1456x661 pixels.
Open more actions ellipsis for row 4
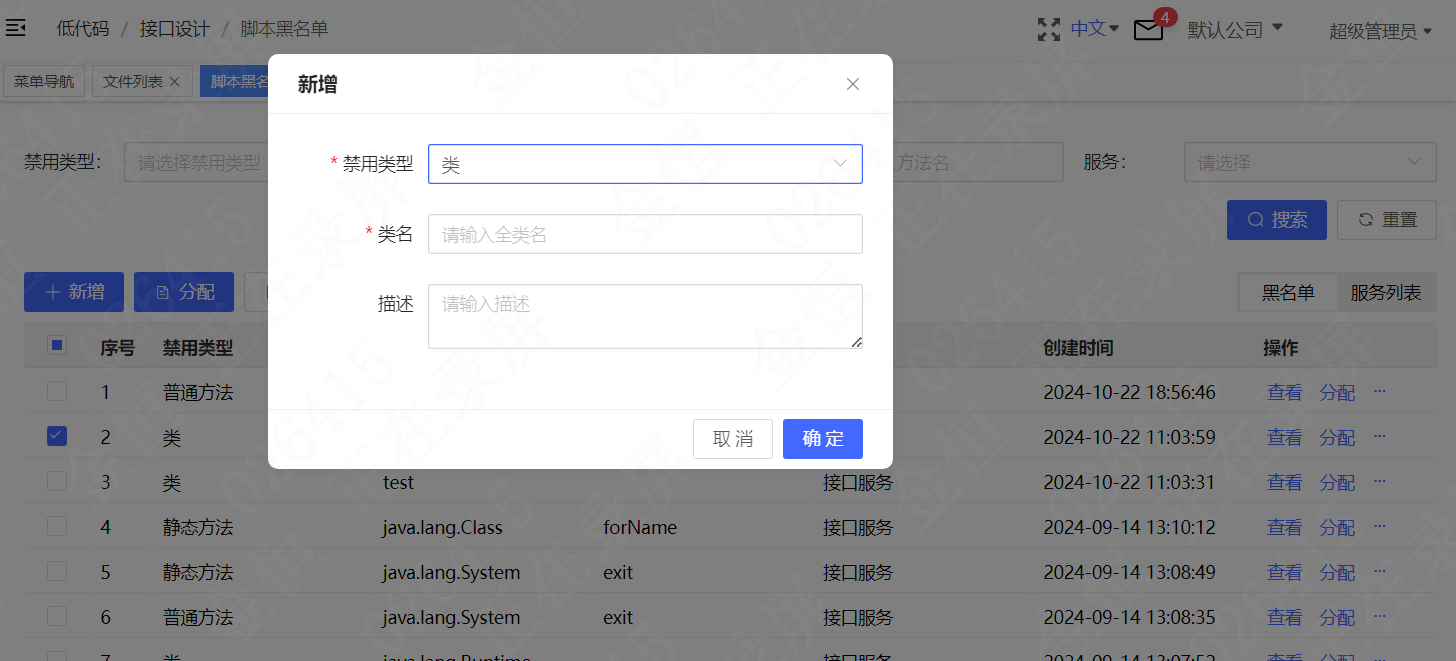(1380, 526)
